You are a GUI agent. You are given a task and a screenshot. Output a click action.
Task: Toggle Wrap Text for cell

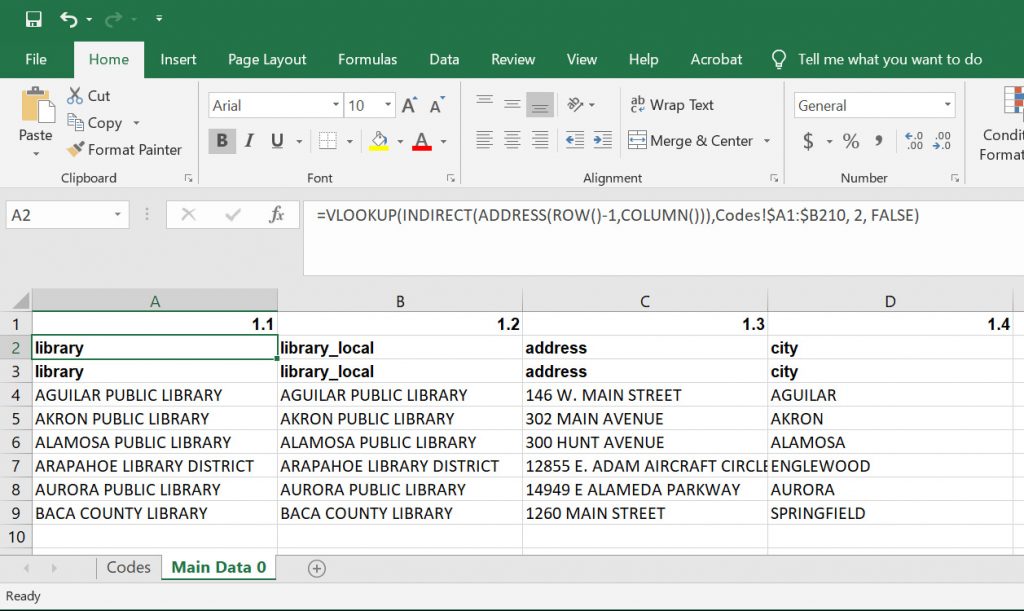coord(671,105)
